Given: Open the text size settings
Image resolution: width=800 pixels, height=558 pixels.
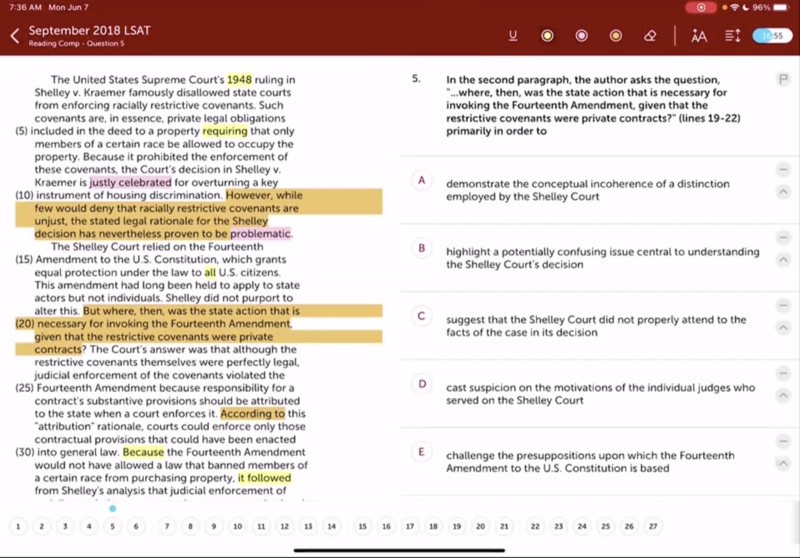Looking at the screenshot, I should (699, 36).
